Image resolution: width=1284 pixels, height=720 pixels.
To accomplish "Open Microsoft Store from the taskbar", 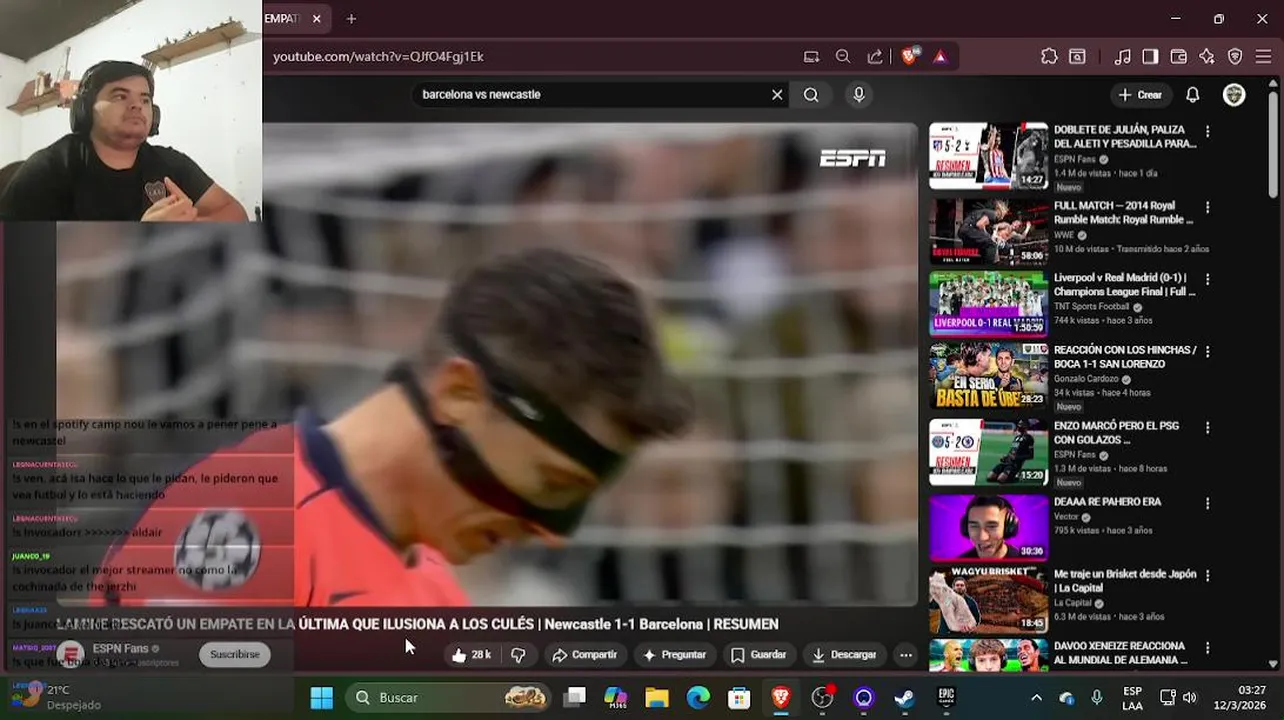I will 739,697.
